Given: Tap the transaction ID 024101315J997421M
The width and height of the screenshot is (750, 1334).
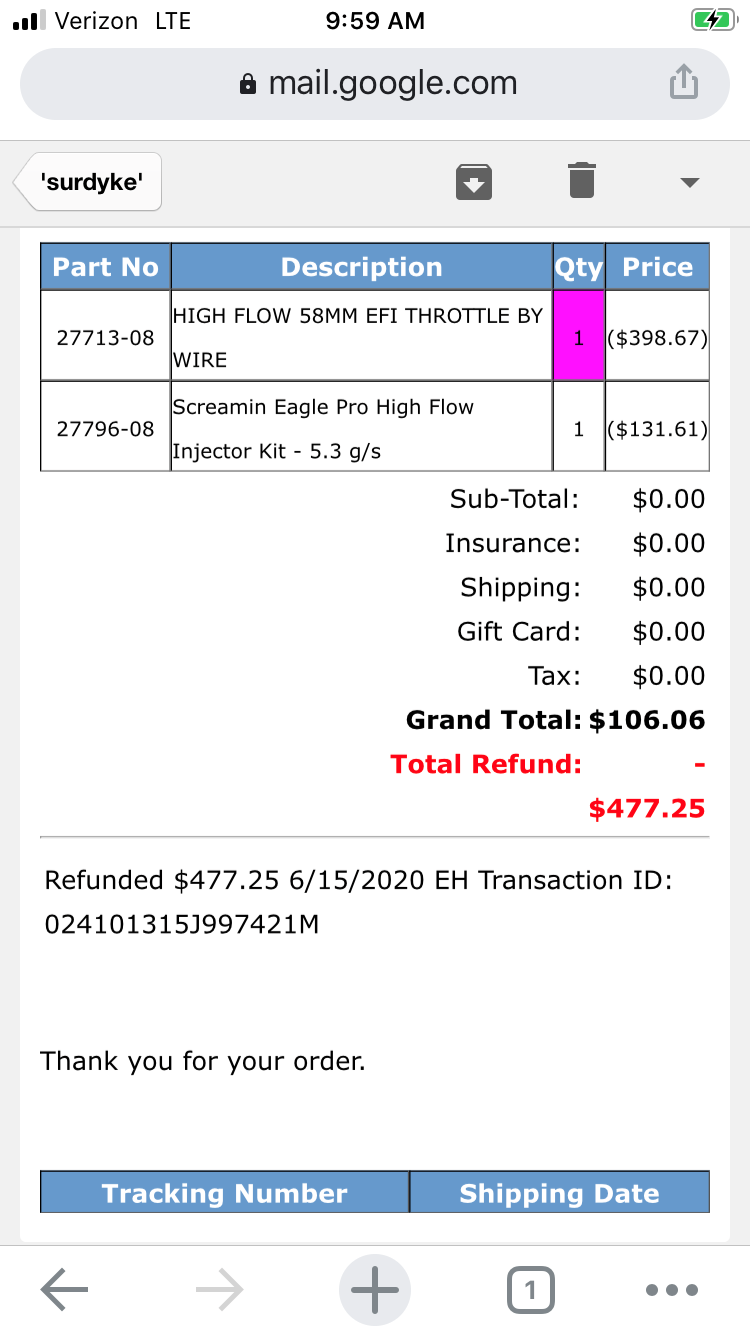Looking at the screenshot, I should tap(182, 924).
